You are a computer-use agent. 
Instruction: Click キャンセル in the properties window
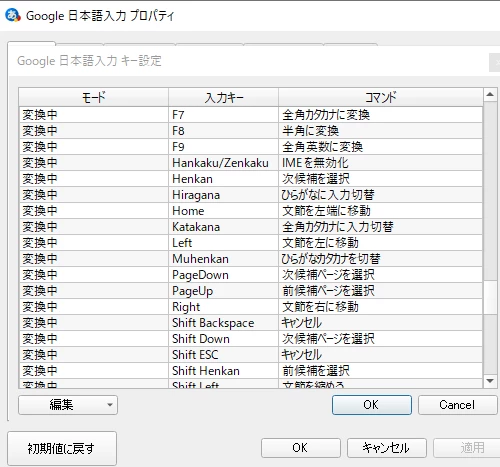[387, 448]
